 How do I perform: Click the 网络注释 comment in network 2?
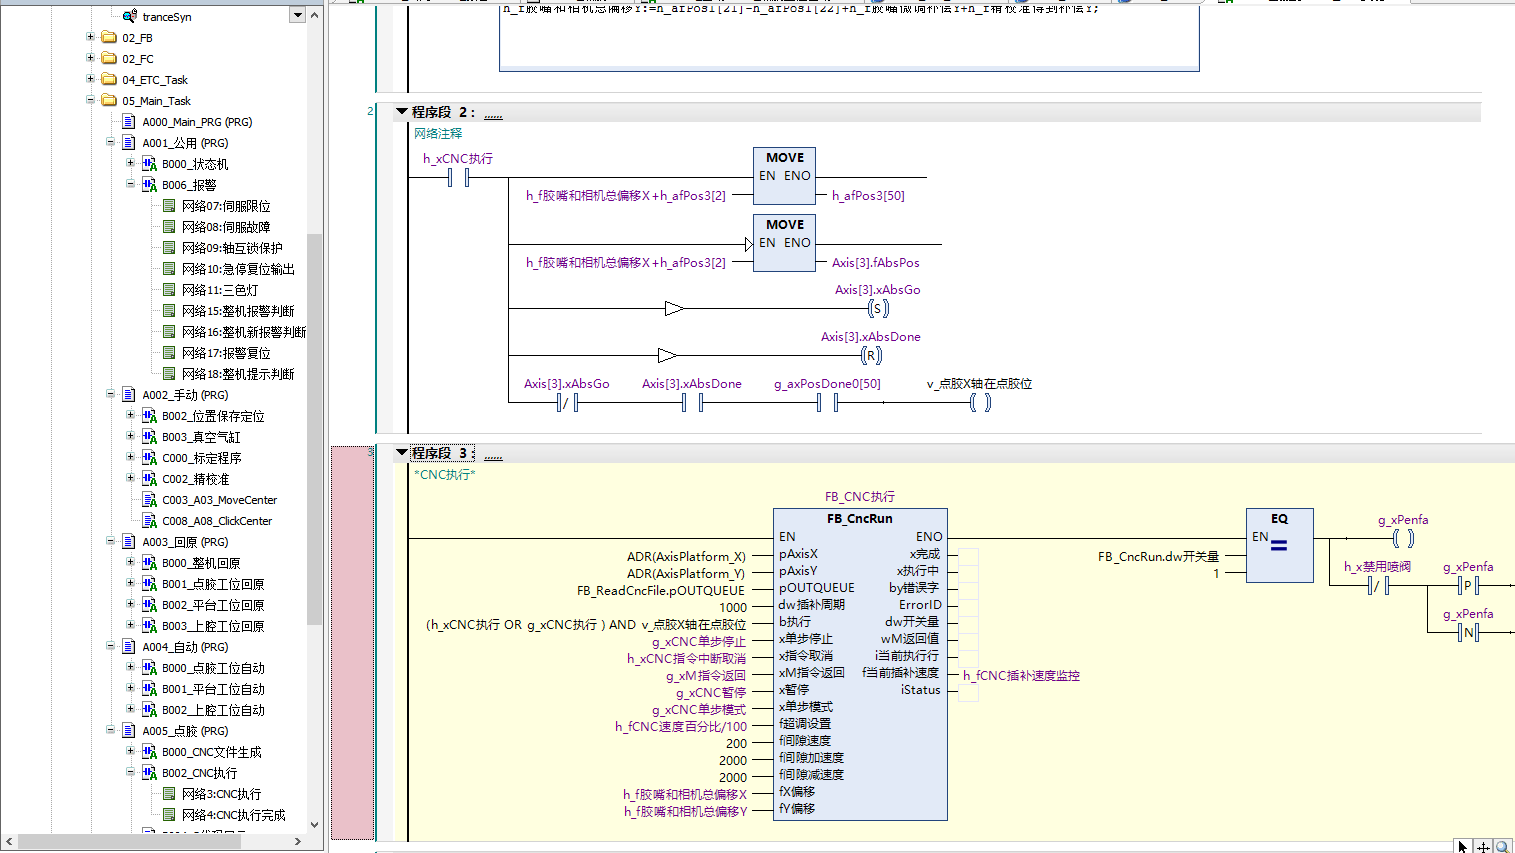[438, 133]
